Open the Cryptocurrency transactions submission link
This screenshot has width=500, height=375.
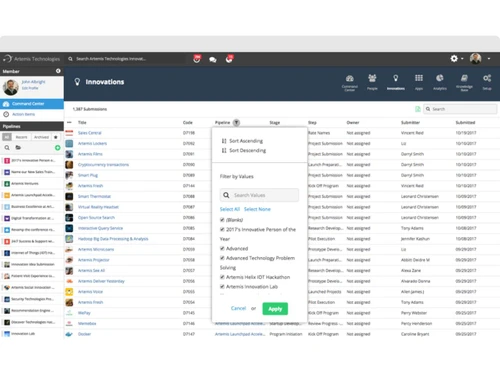tap(103, 165)
